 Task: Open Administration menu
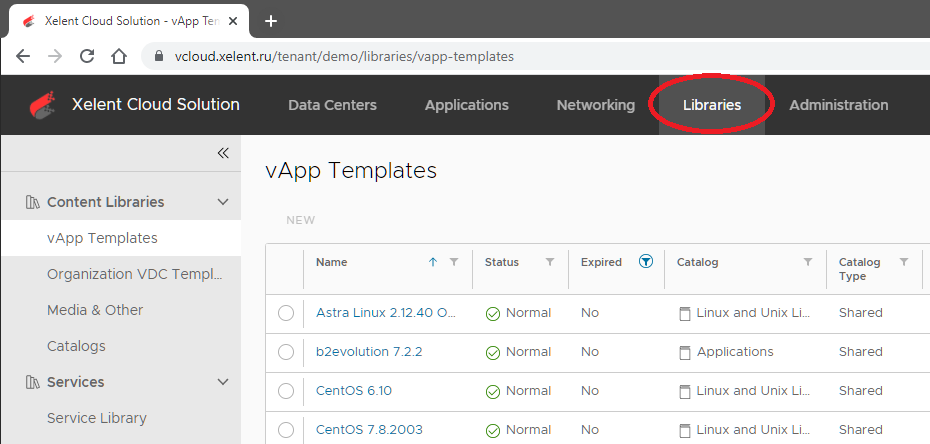839,105
